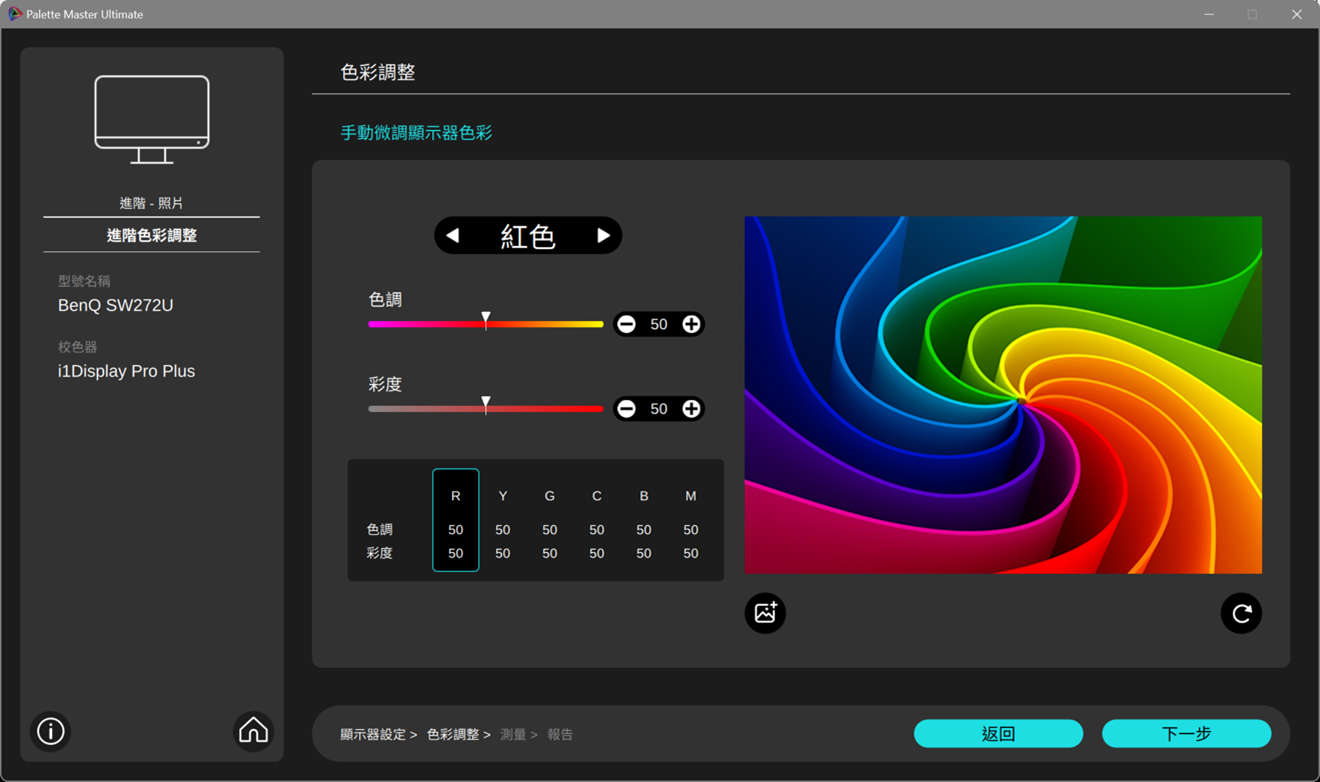Open the info icon in sidebar
Screen dimensions: 1320x782
[51, 731]
